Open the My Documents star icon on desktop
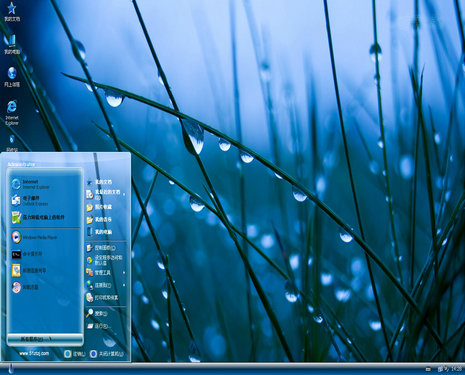Screen dimensions: 465x375 coord(12,12)
